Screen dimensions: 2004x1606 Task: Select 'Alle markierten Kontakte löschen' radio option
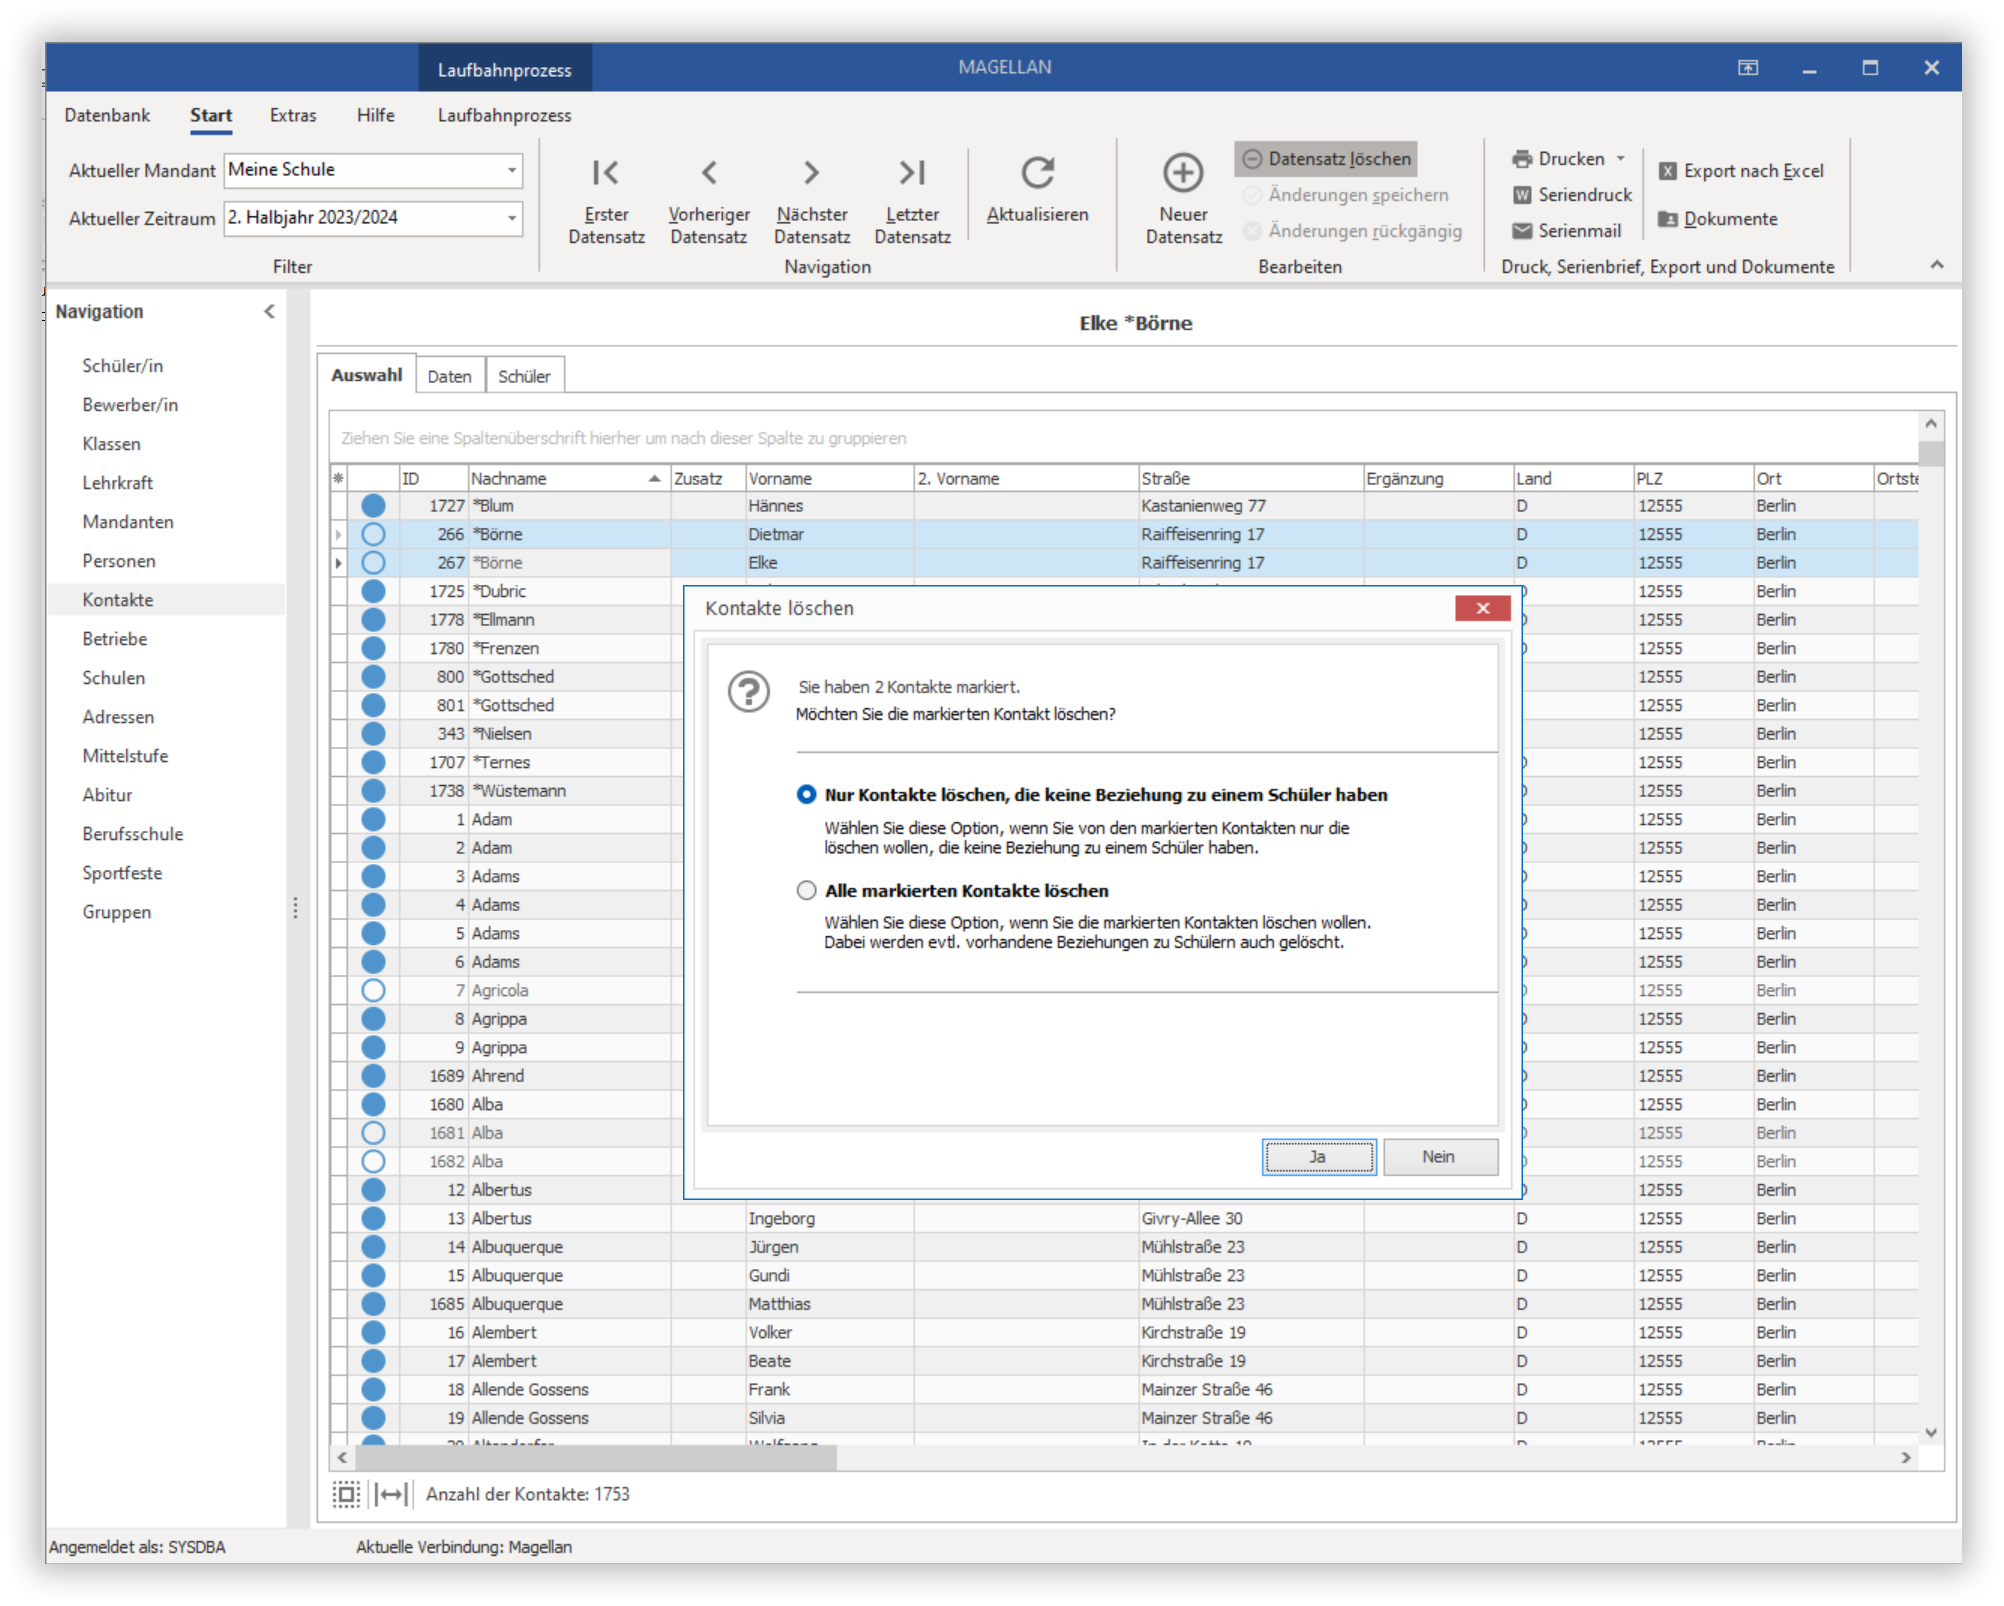tap(806, 890)
